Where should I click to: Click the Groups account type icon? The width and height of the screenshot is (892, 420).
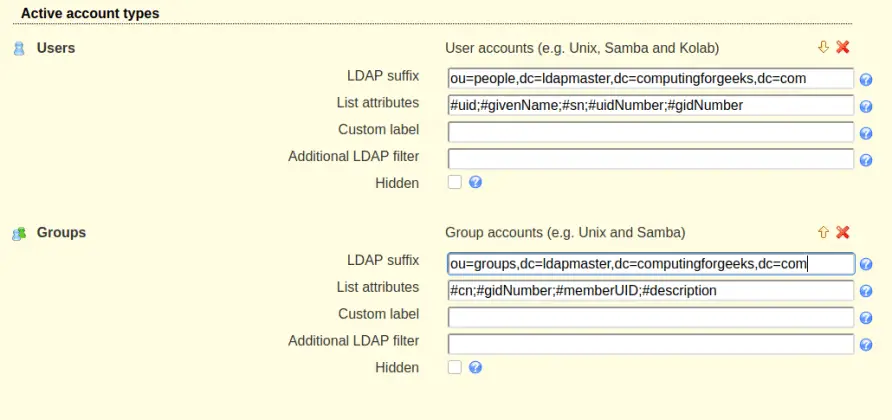[19, 233]
